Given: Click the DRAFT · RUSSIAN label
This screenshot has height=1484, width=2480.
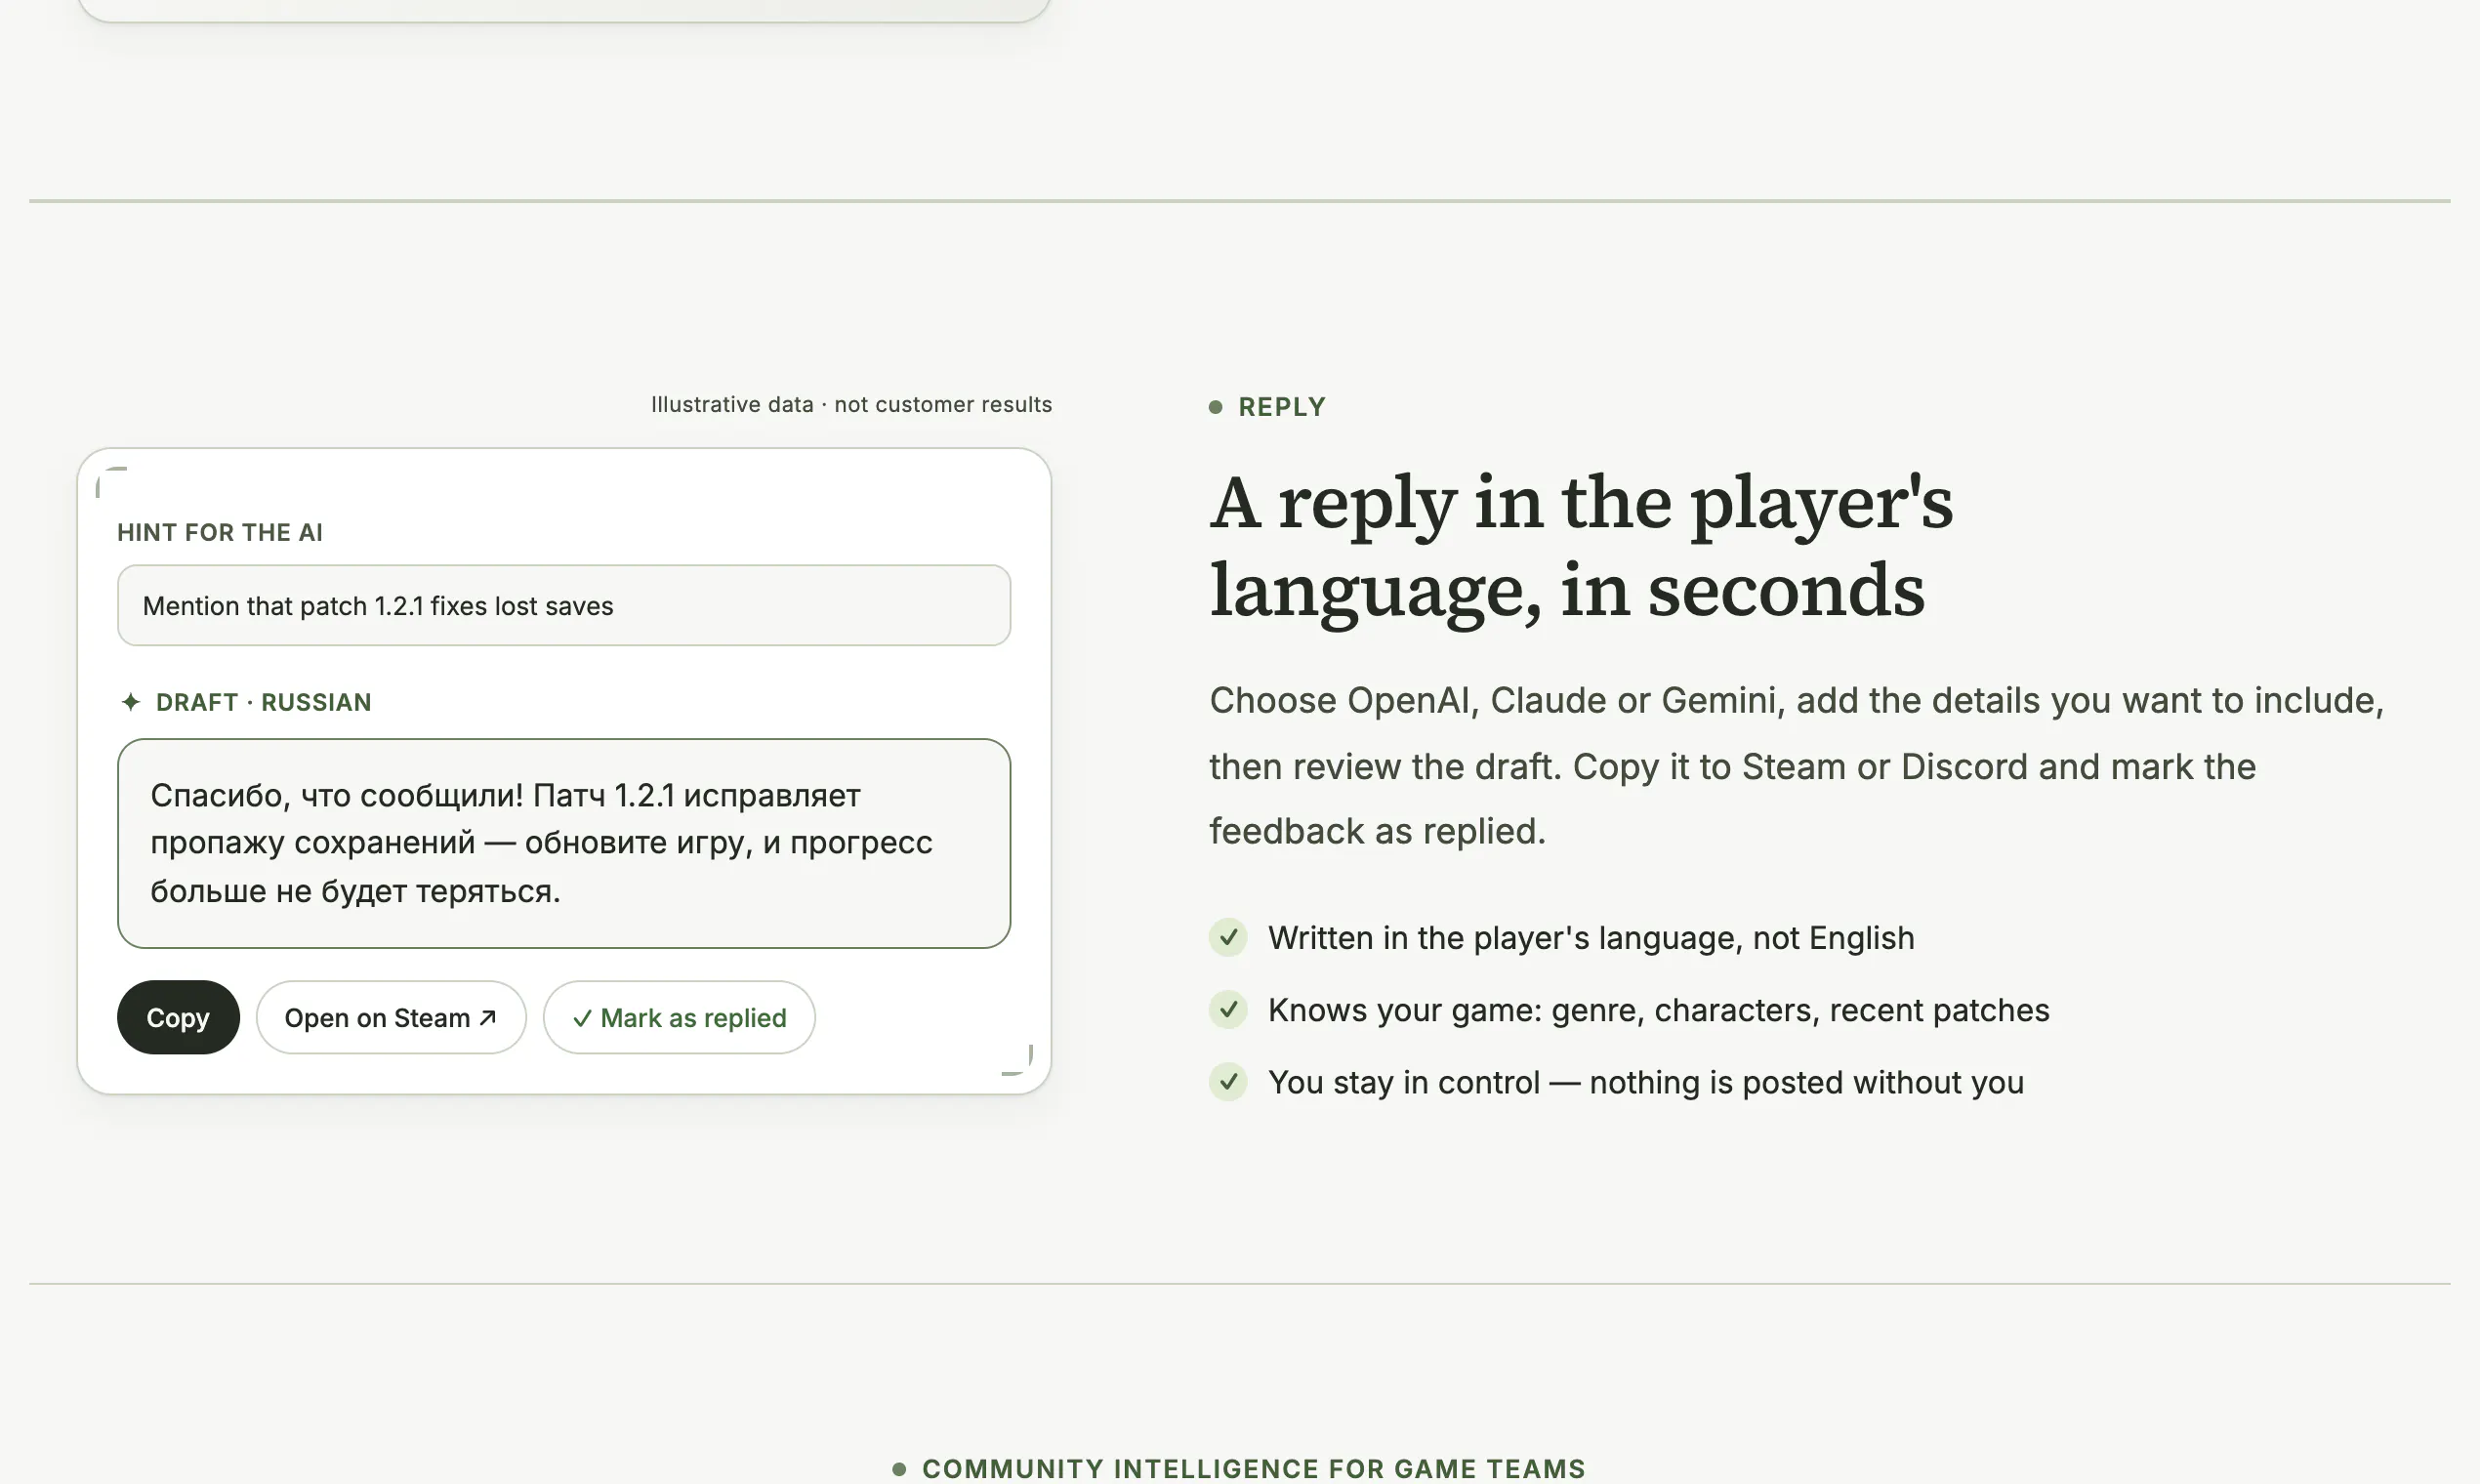Looking at the screenshot, I should (264, 702).
